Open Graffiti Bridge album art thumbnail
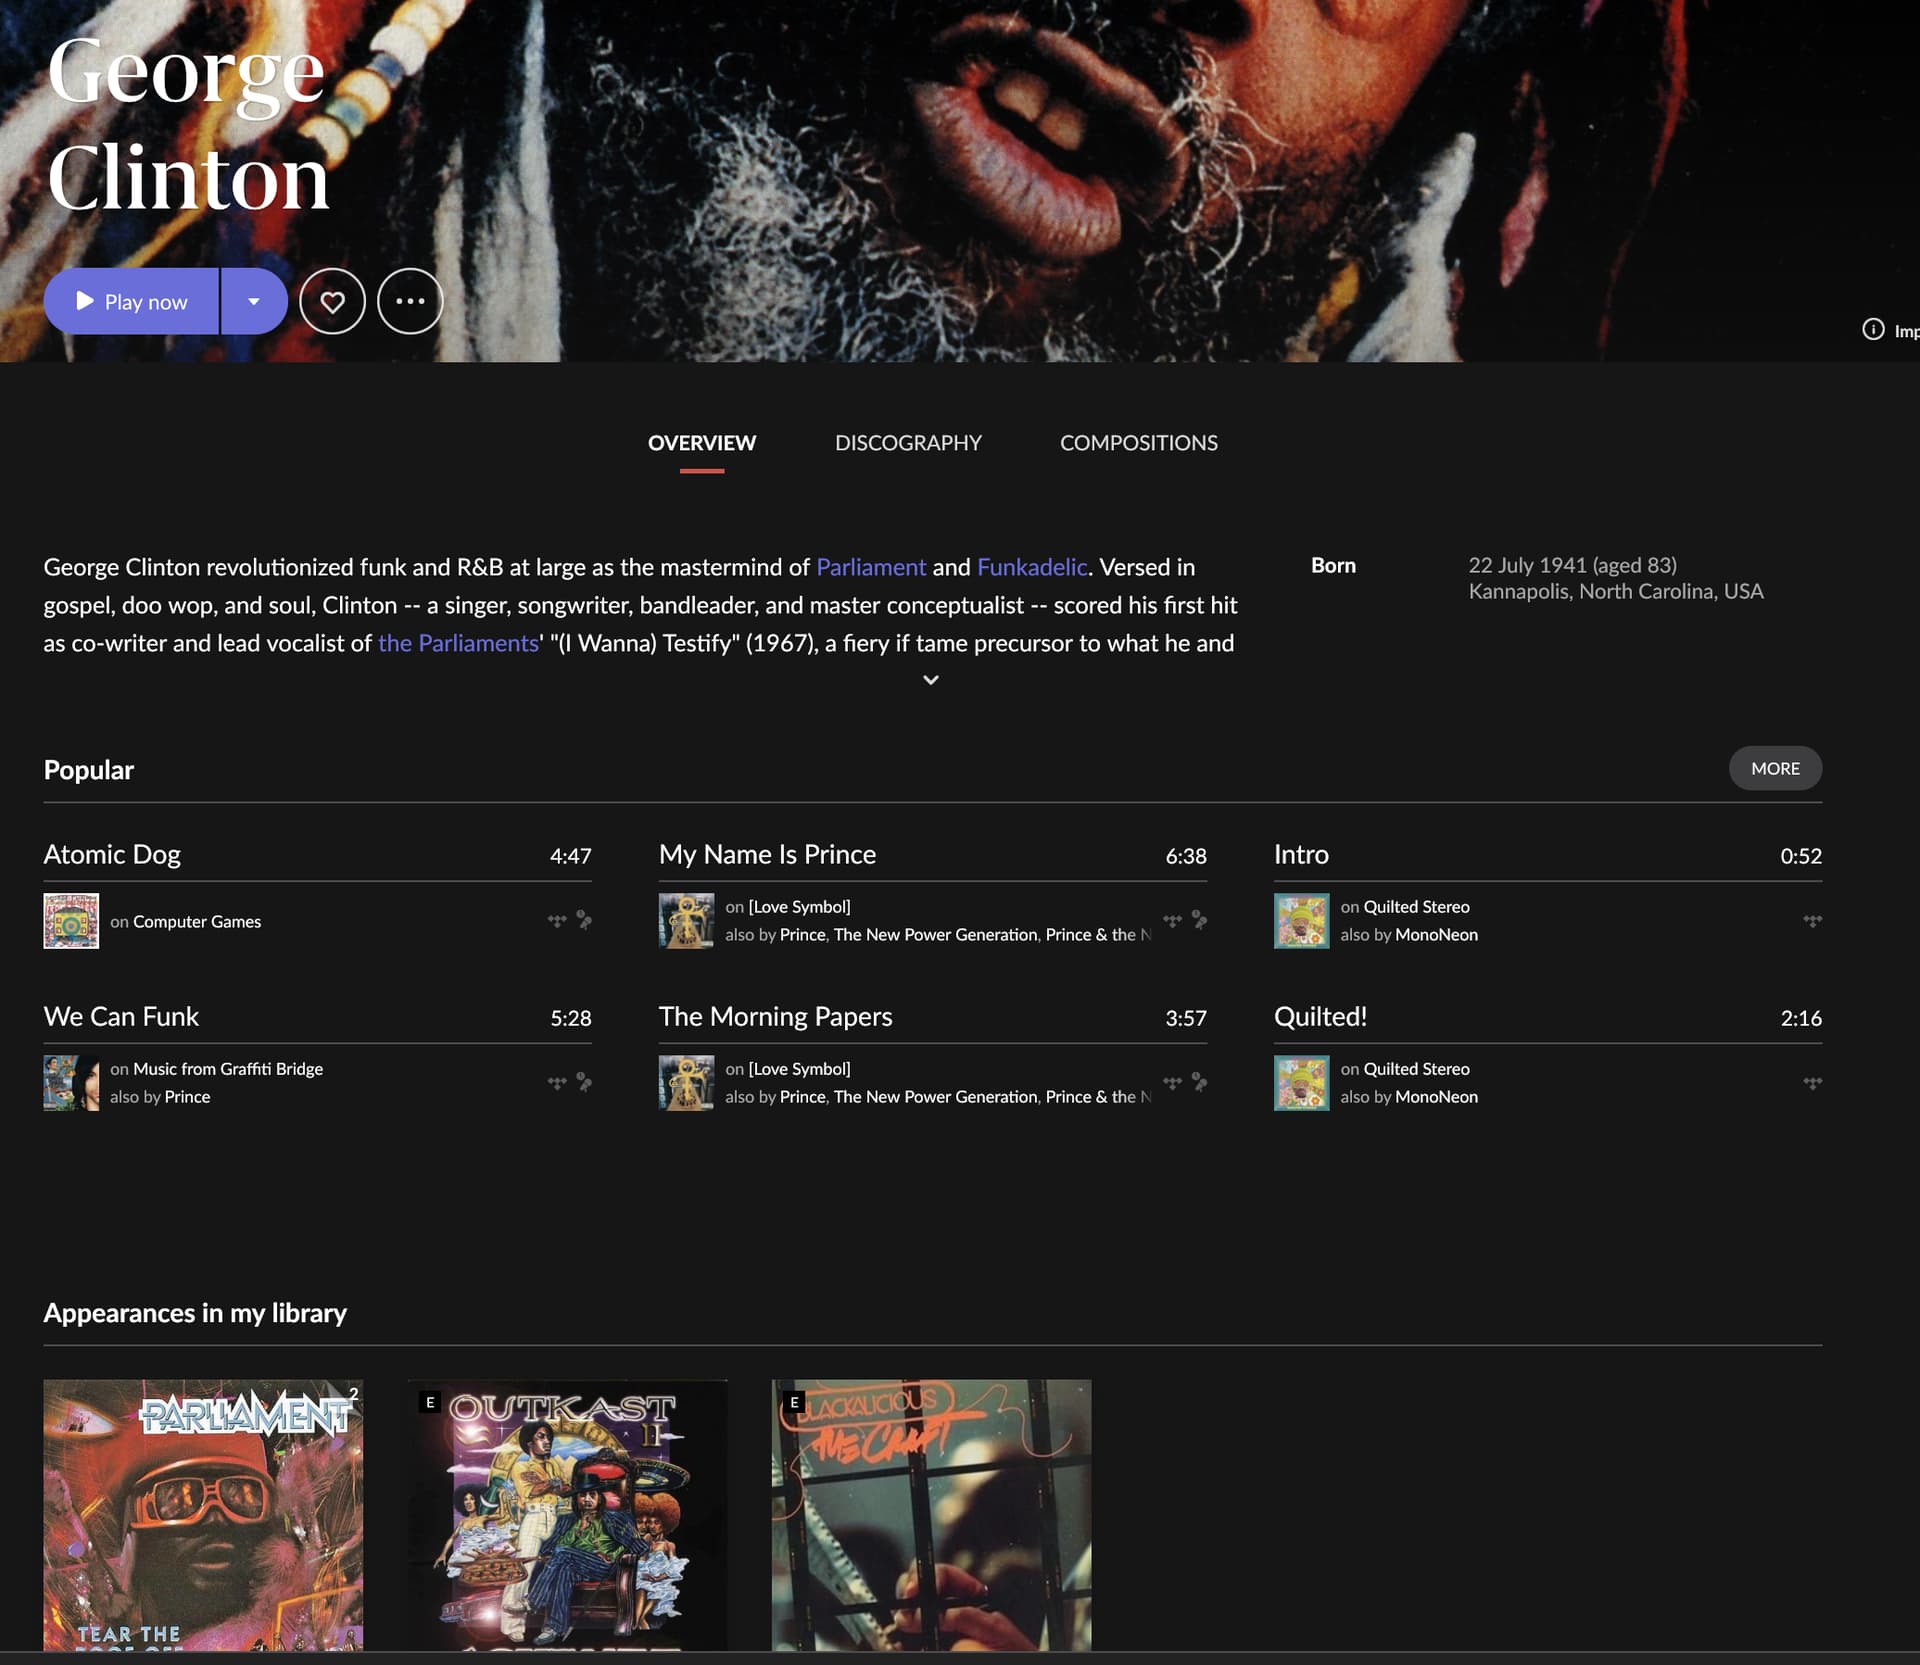 tap(71, 1083)
